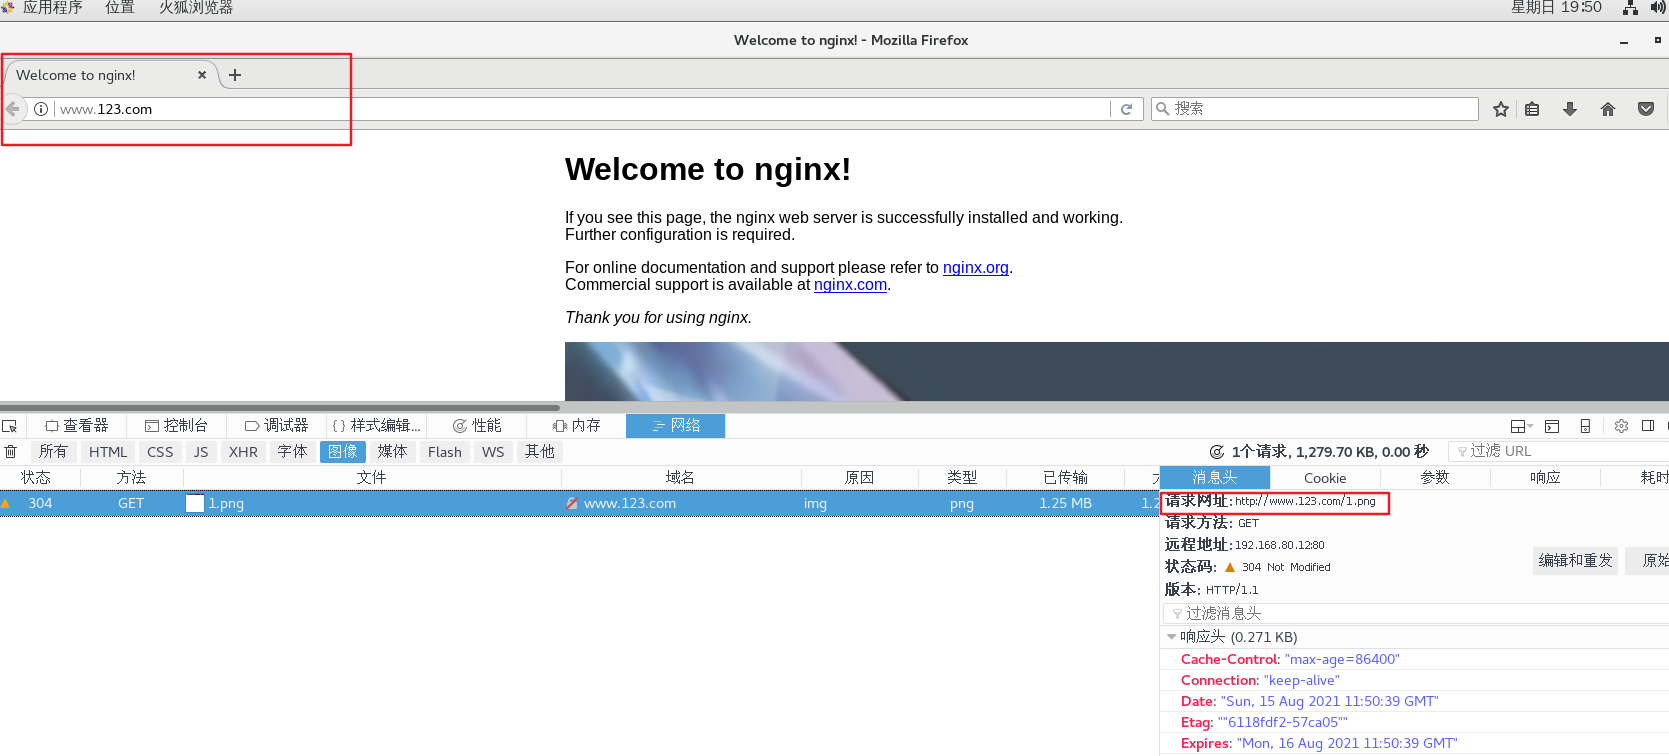This screenshot has height=756, width=1669.
Task: Sort requests by 类型 column
Action: point(962,478)
